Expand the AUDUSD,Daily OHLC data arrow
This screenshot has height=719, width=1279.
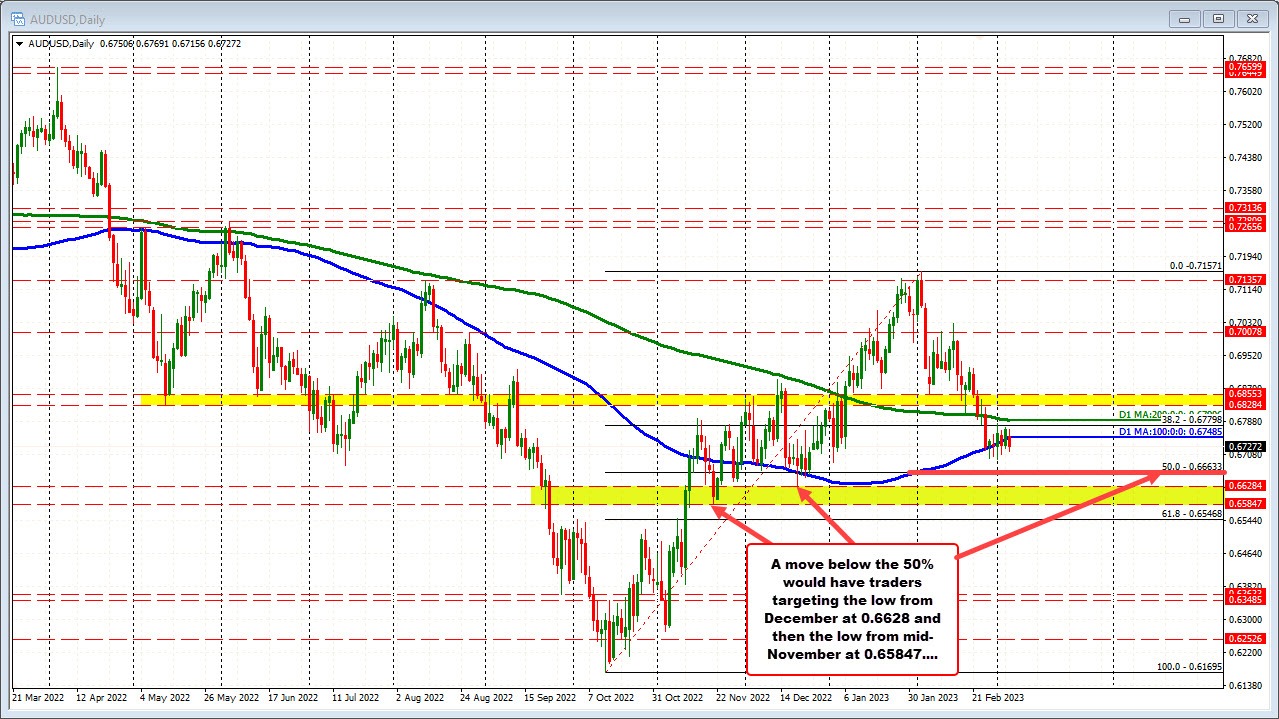(19, 43)
